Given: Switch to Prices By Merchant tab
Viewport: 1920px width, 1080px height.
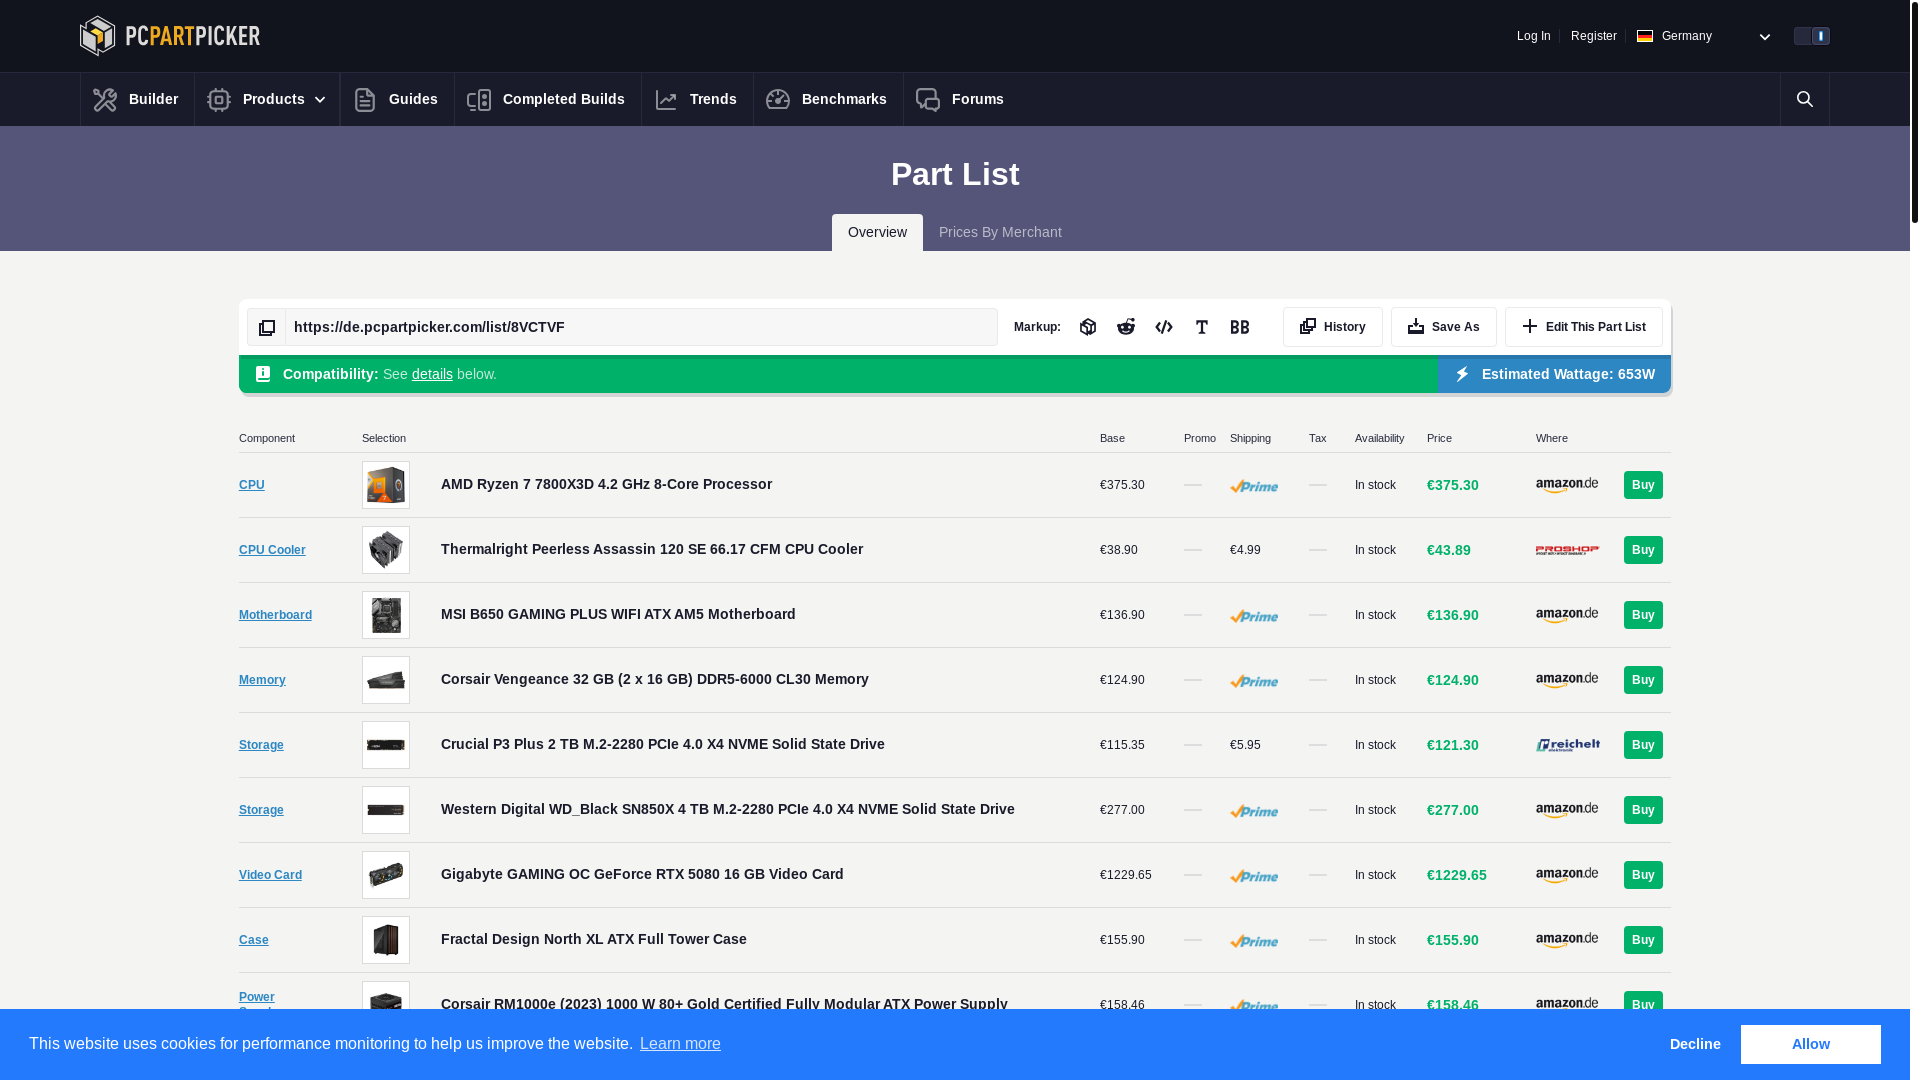Looking at the screenshot, I should [1000, 232].
